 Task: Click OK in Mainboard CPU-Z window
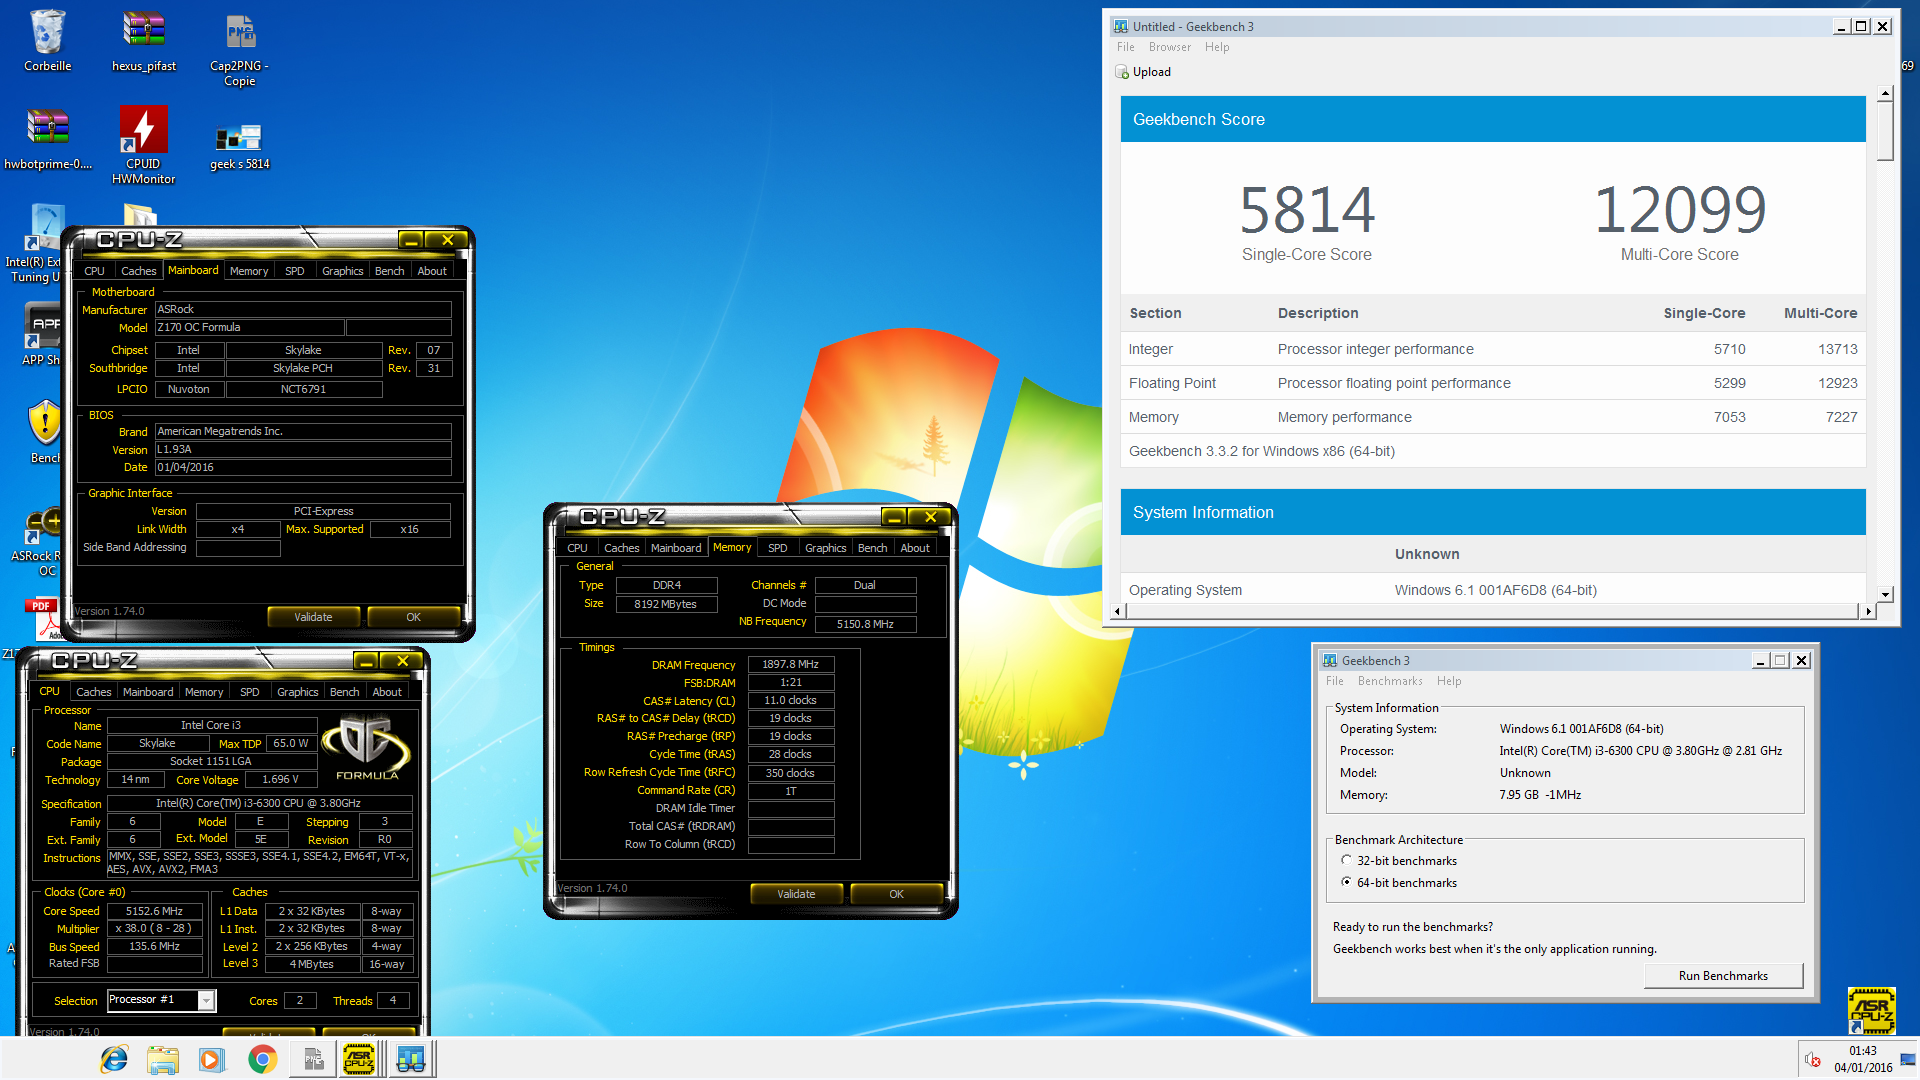click(413, 617)
